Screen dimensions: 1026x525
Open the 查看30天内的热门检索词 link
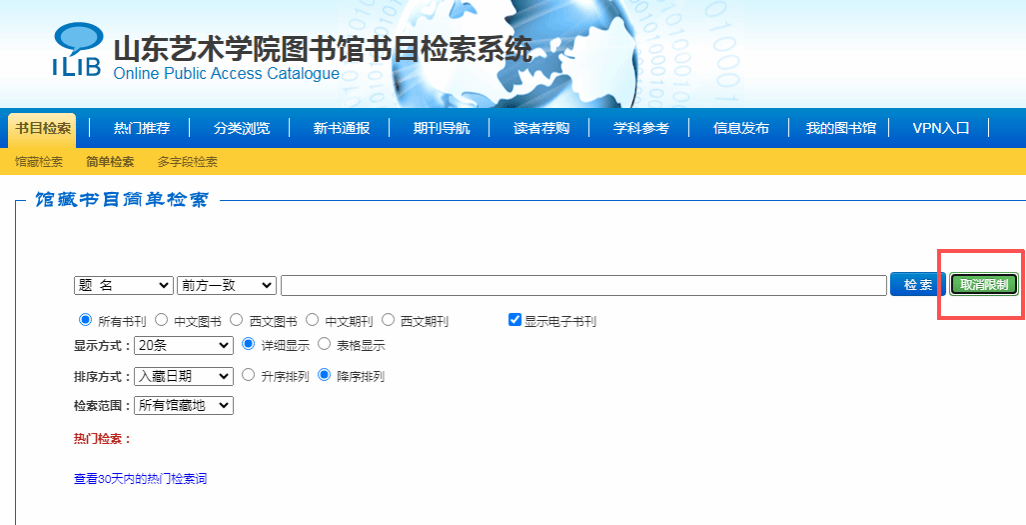140,479
